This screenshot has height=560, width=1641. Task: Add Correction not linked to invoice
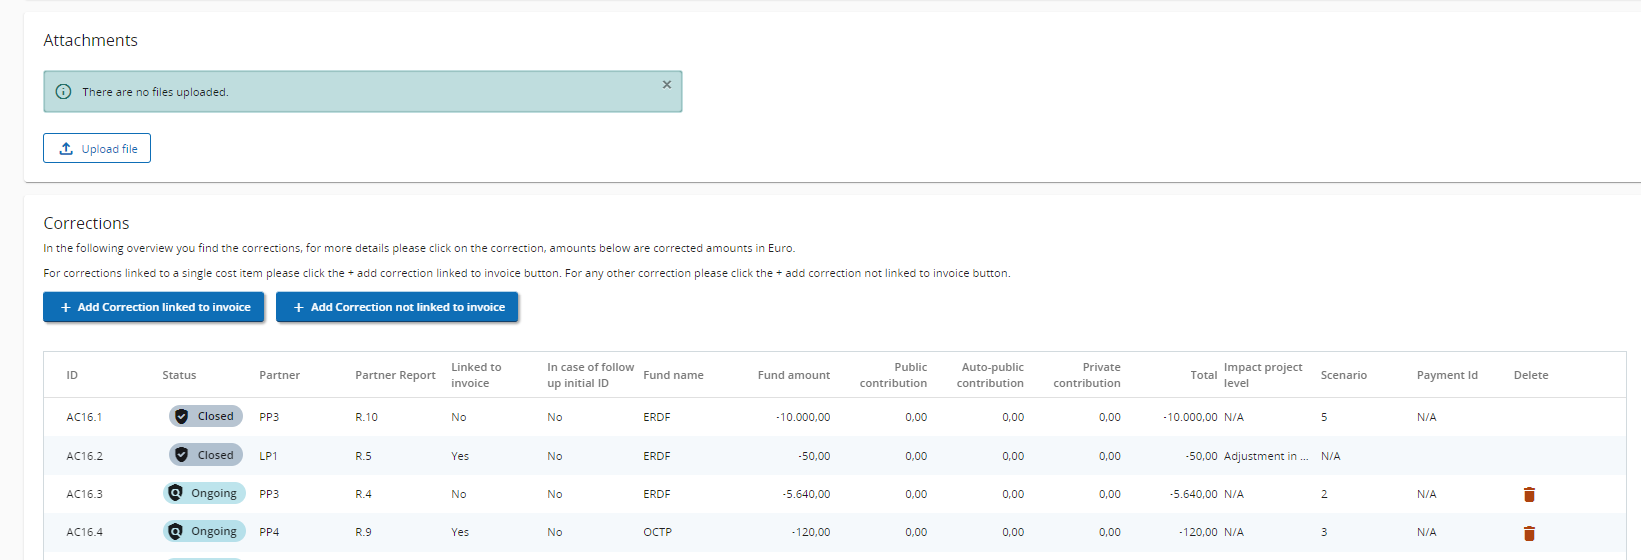(397, 307)
